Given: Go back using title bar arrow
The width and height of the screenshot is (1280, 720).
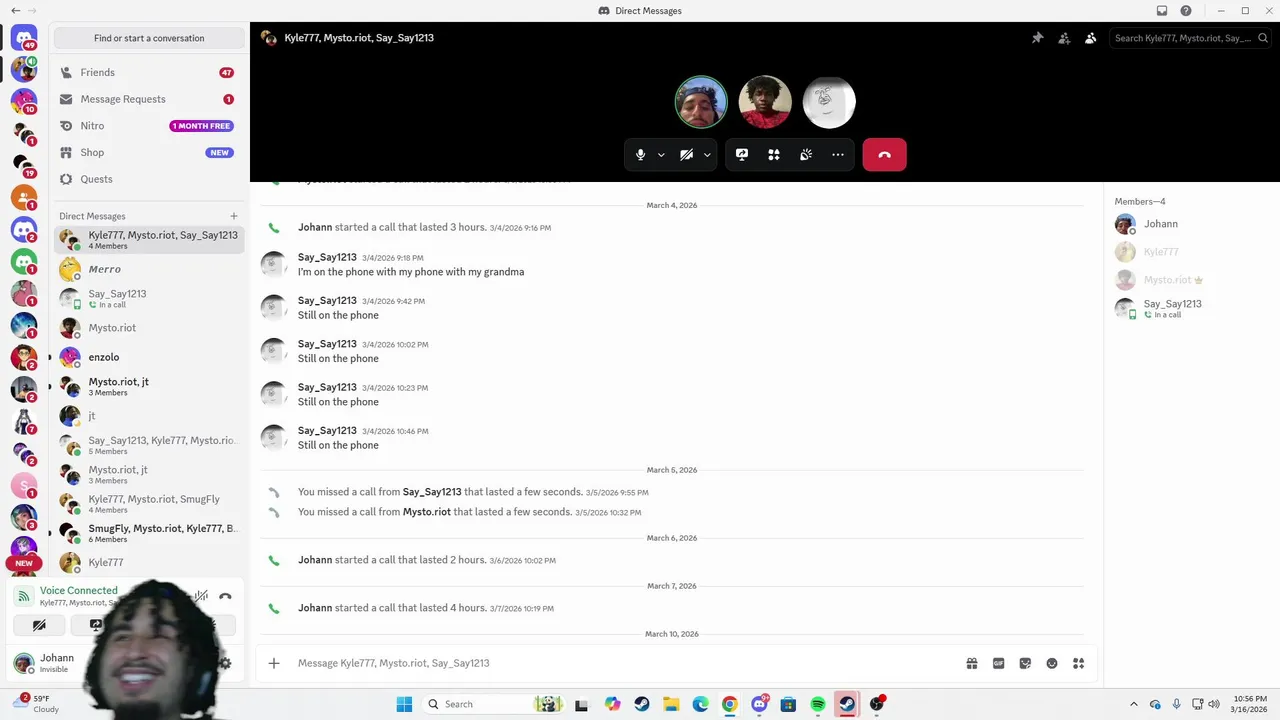Looking at the screenshot, I should (x=15, y=11).
